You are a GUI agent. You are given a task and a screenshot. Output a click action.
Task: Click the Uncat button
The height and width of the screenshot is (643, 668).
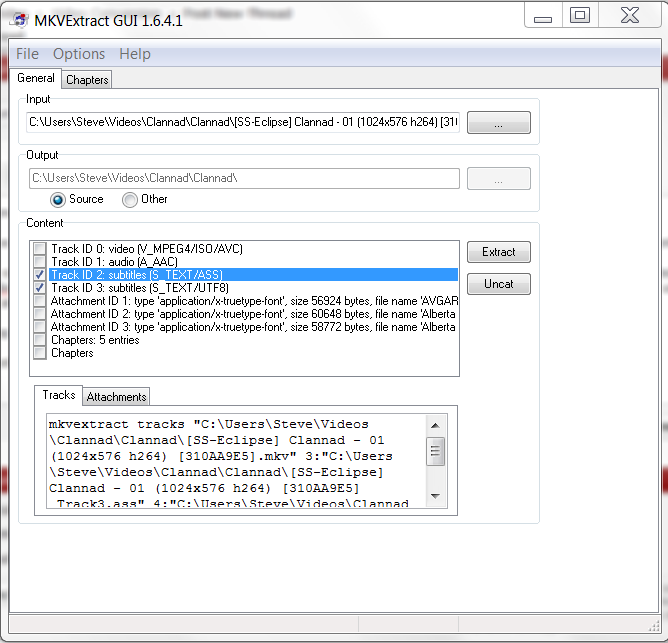tap(498, 284)
